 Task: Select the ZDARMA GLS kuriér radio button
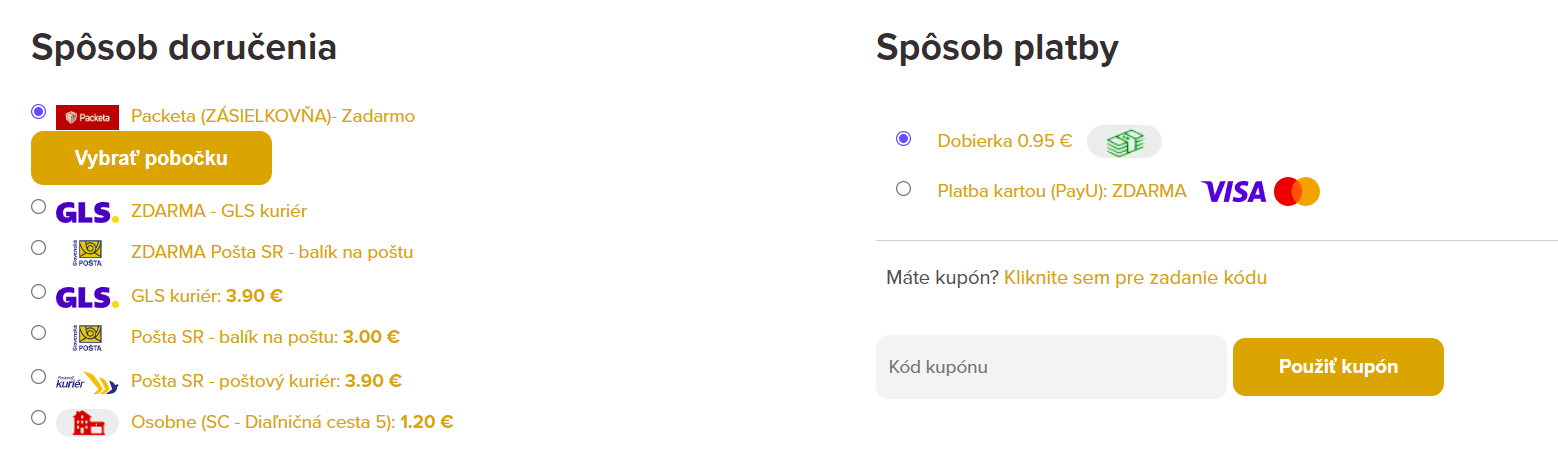38,207
